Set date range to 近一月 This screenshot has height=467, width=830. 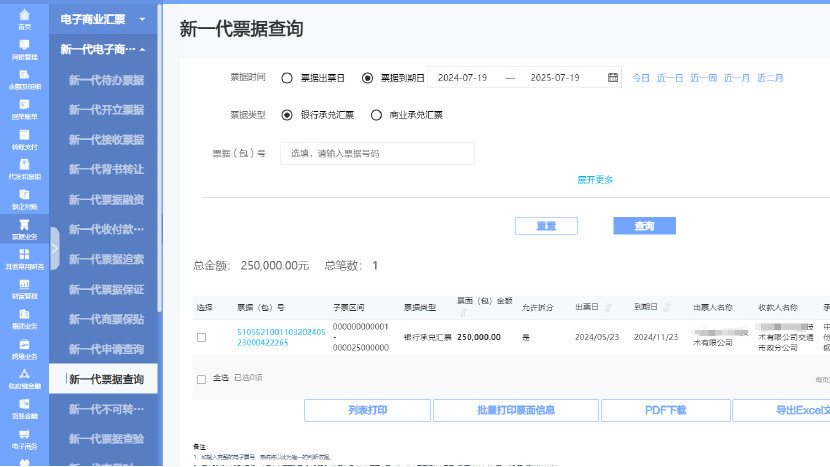point(736,78)
